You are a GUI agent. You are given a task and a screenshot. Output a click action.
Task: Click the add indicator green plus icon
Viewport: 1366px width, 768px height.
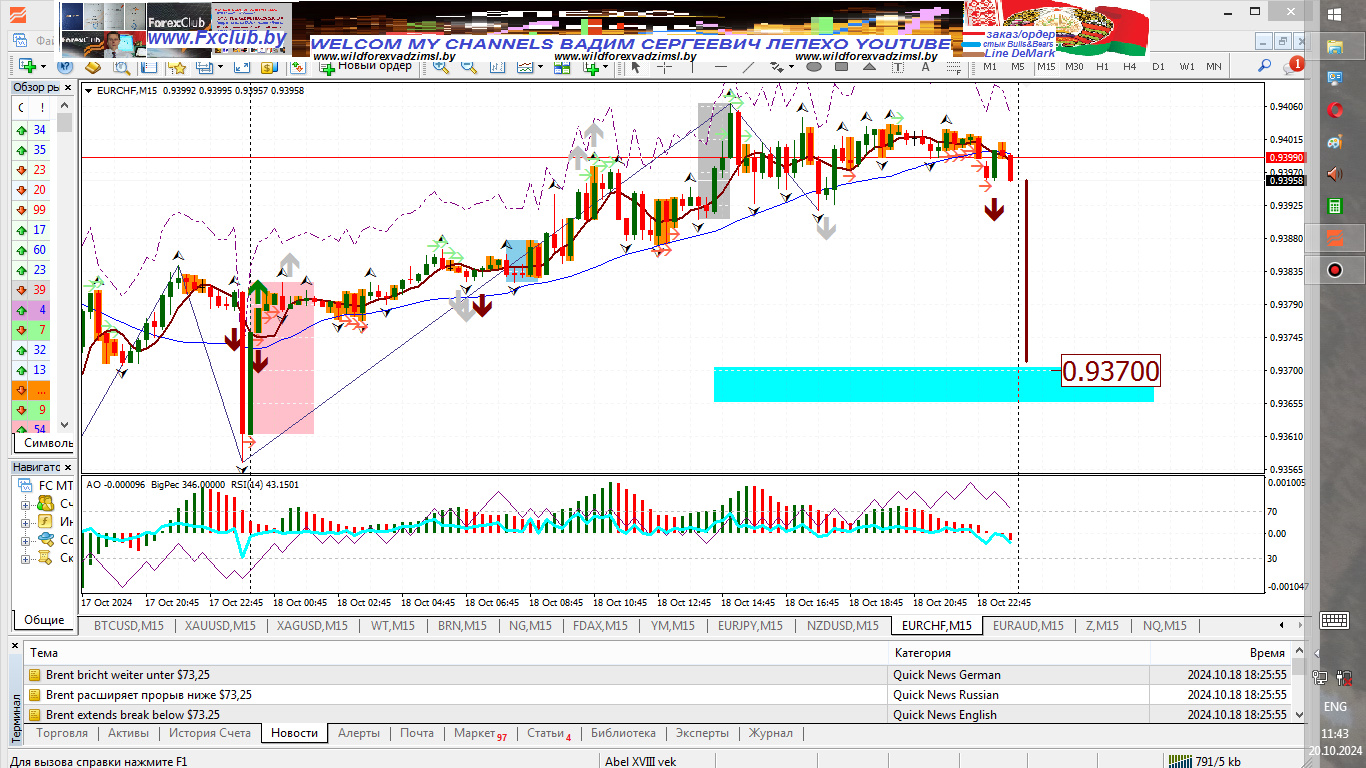(x=591, y=67)
